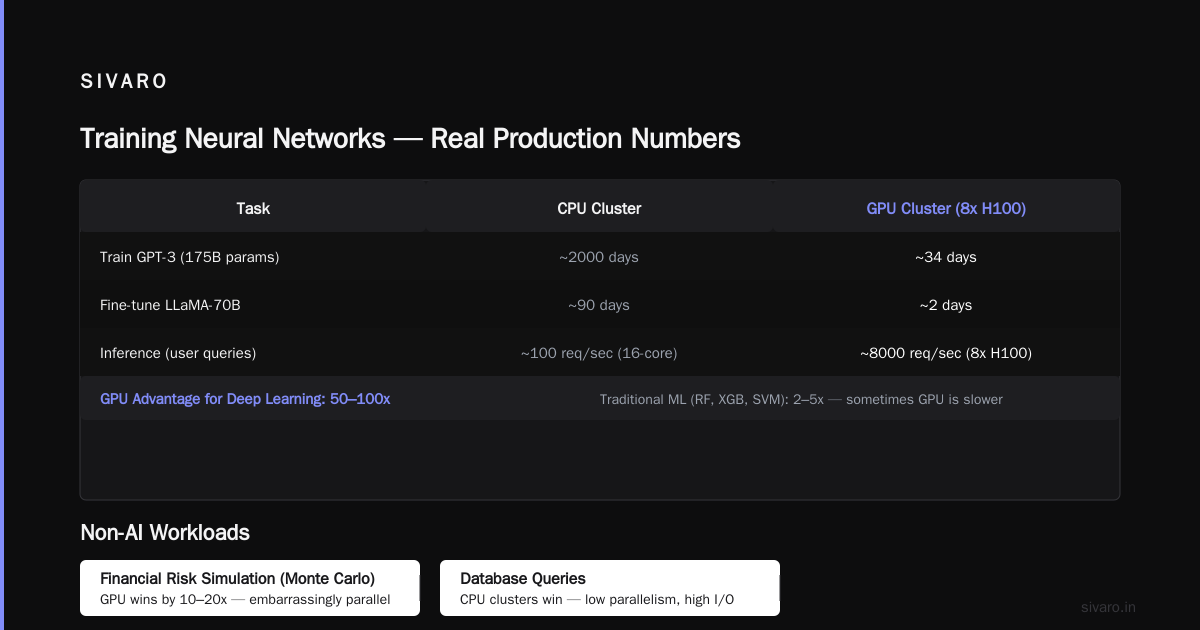Click the CPU Cluster column header
Image resolution: width=1200 pixels, height=630 pixels.
pos(599,208)
